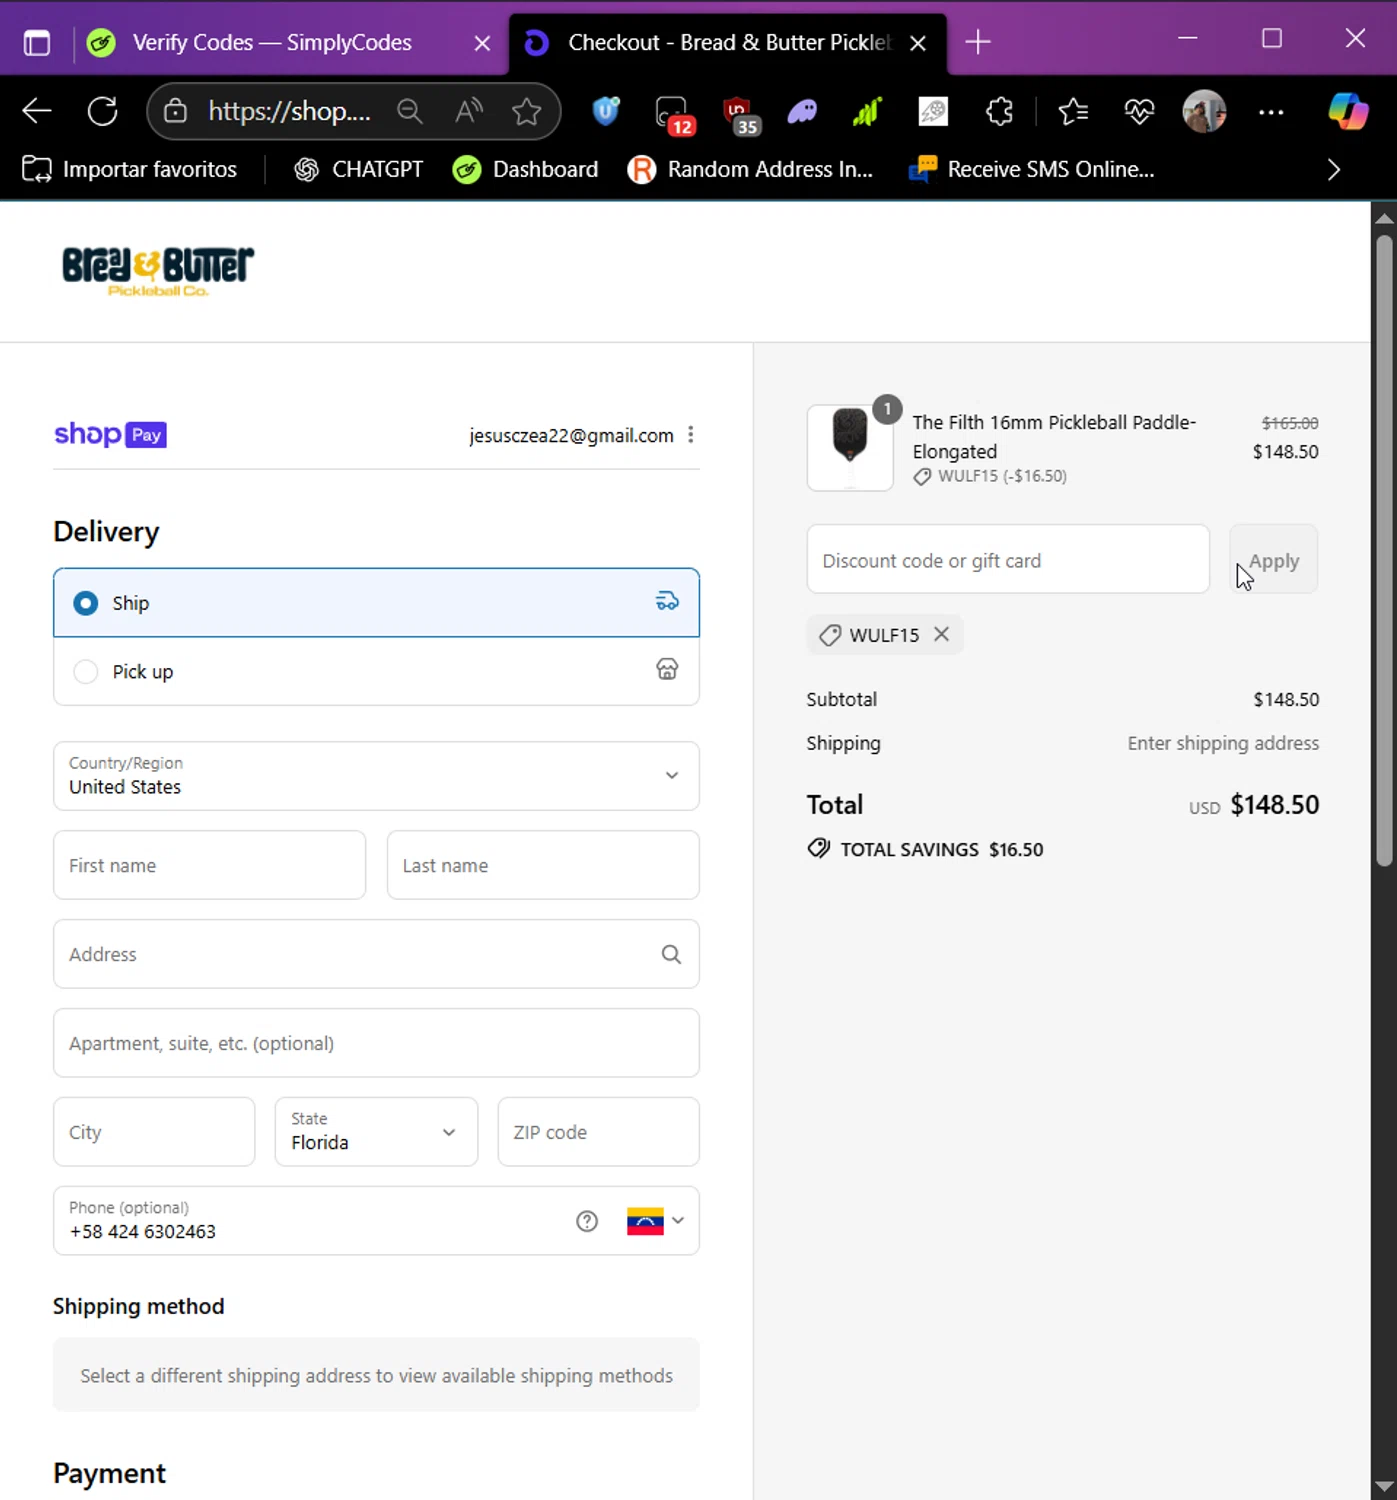This screenshot has width=1397, height=1500.
Task: Open account options three-dot menu beside email
Action: [x=691, y=435]
